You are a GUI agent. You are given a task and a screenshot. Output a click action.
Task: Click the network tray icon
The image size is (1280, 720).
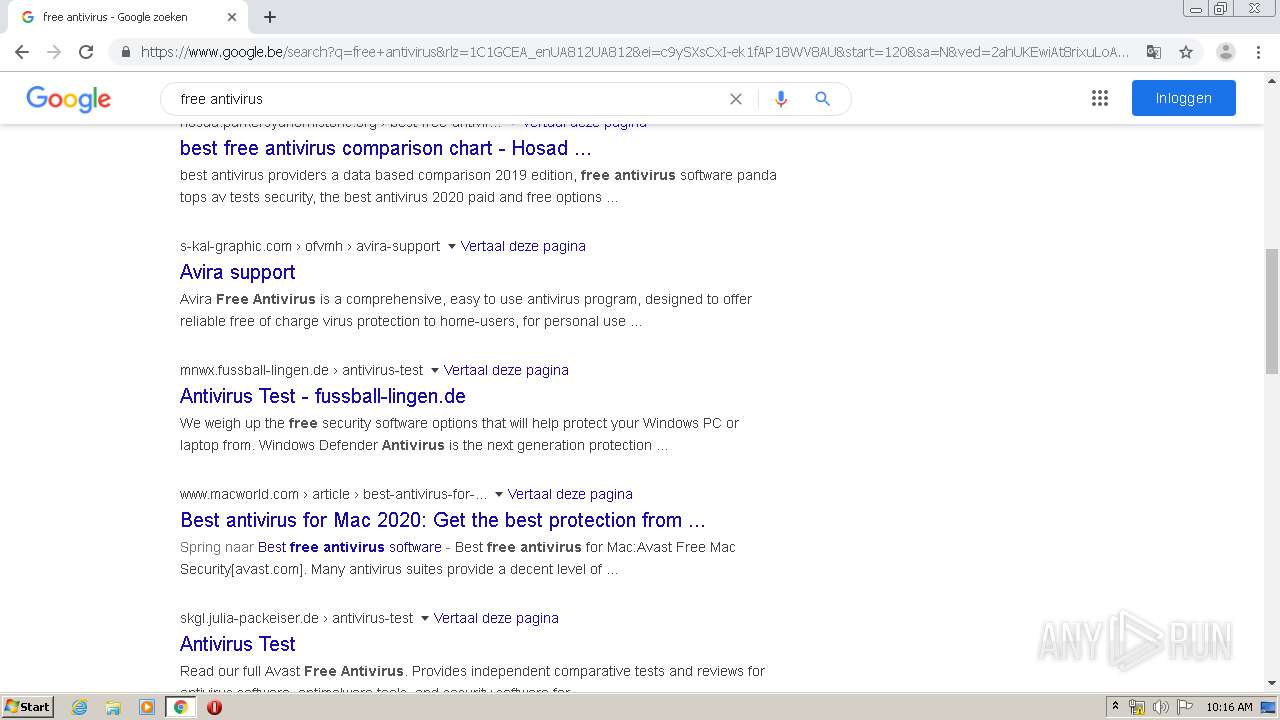tap(1137, 707)
